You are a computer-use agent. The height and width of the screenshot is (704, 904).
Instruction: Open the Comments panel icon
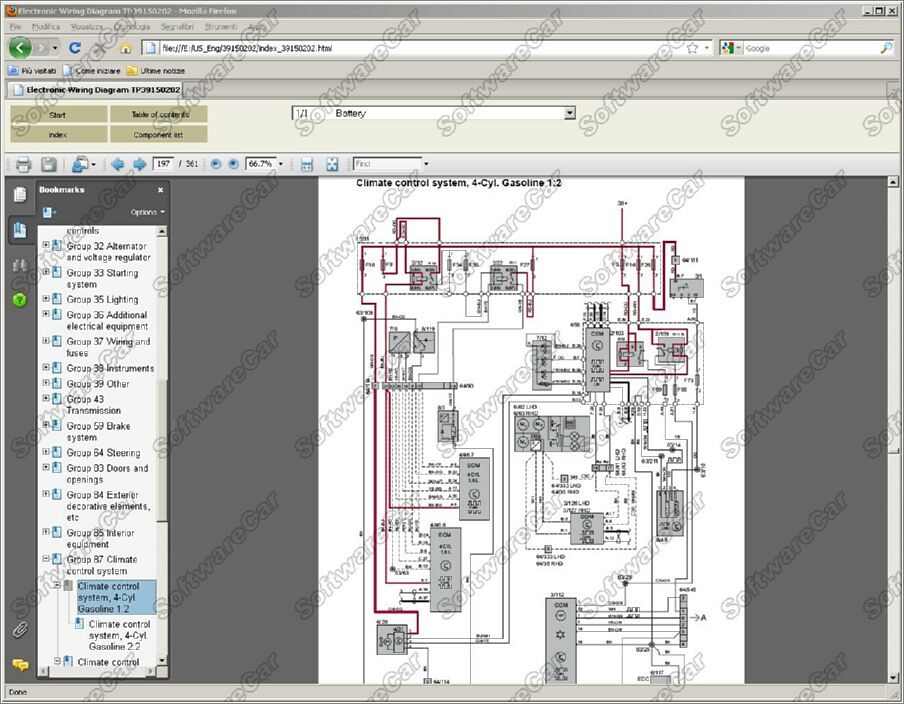tap(19, 665)
